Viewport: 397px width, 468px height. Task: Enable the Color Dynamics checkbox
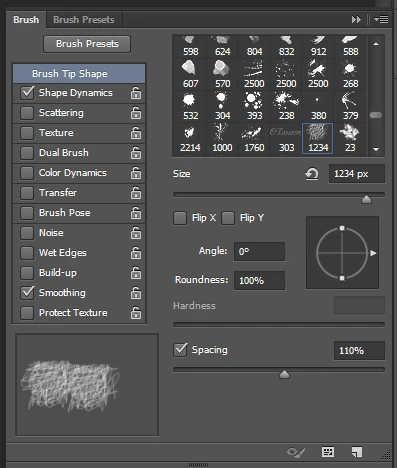(x=27, y=173)
